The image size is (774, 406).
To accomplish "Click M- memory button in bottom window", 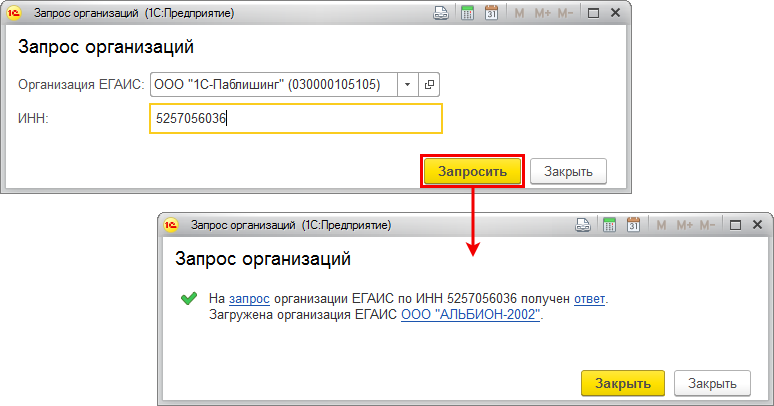I will [707, 225].
